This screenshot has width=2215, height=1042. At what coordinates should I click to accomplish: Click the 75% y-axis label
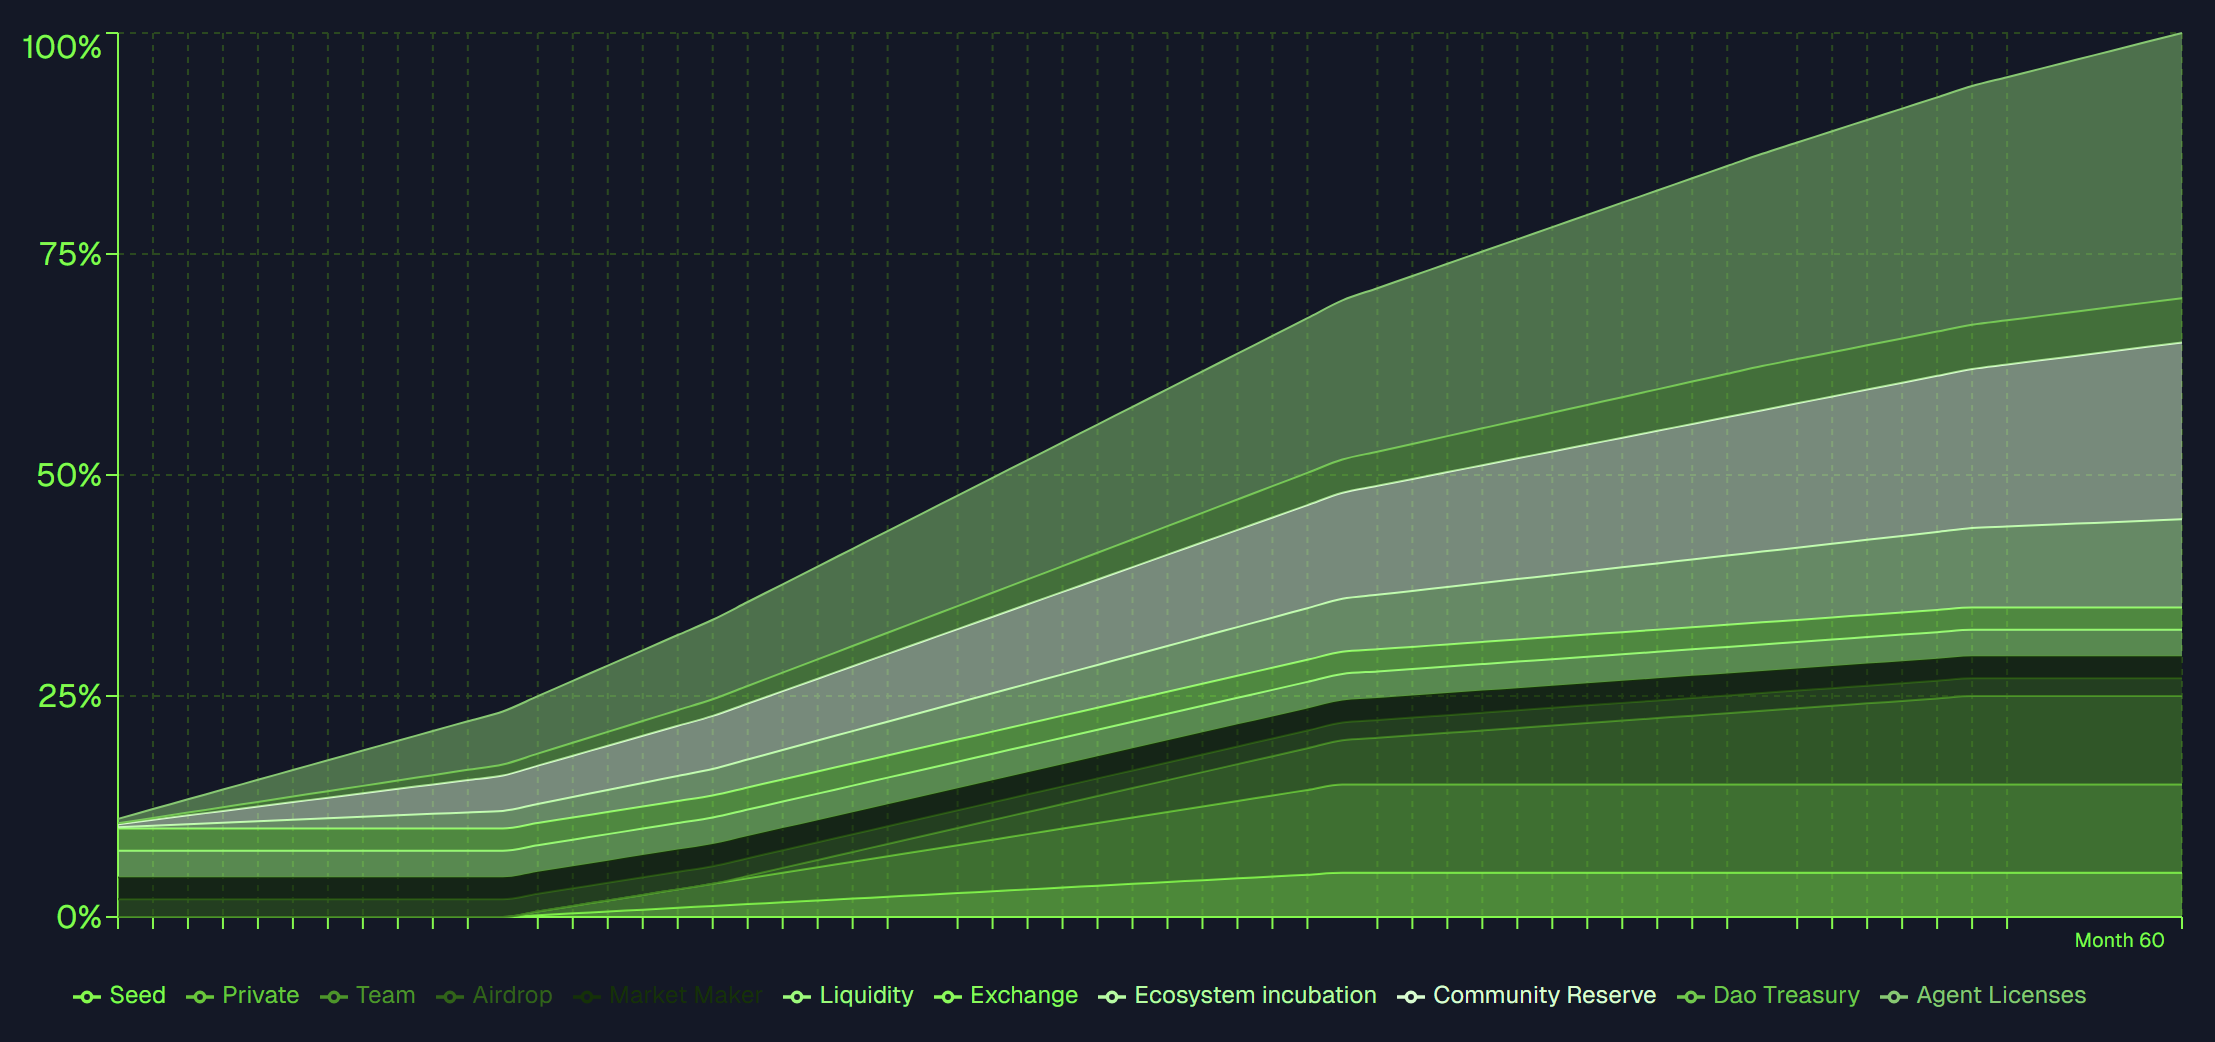[70, 254]
